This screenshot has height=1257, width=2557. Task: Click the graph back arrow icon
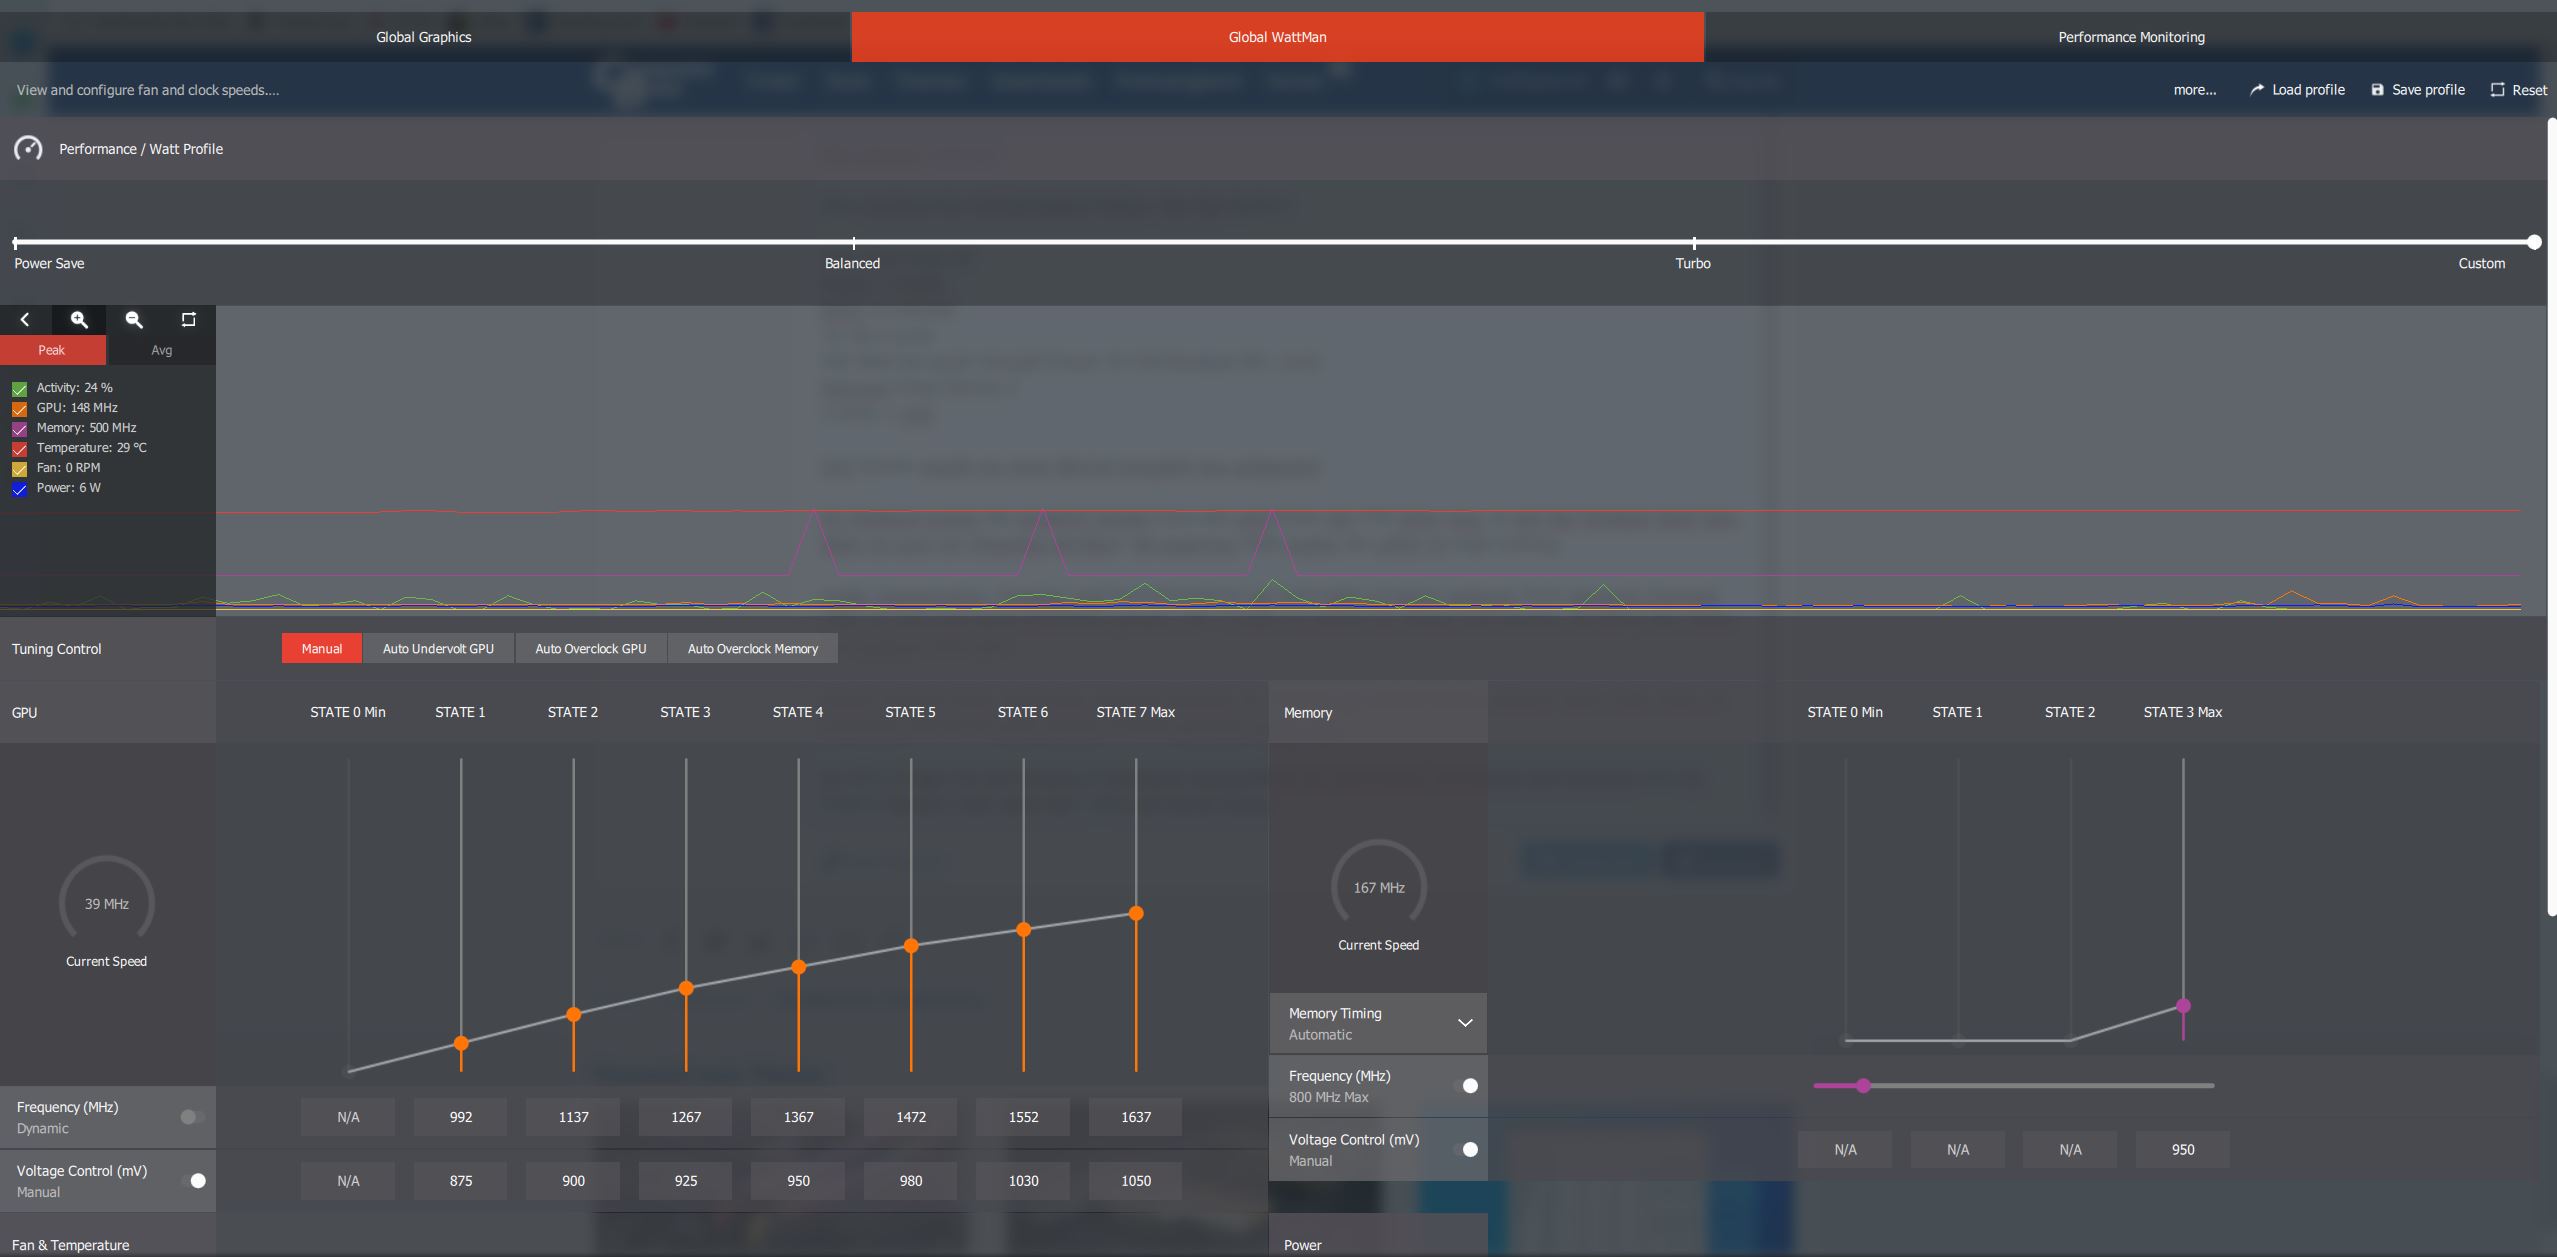click(25, 320)
